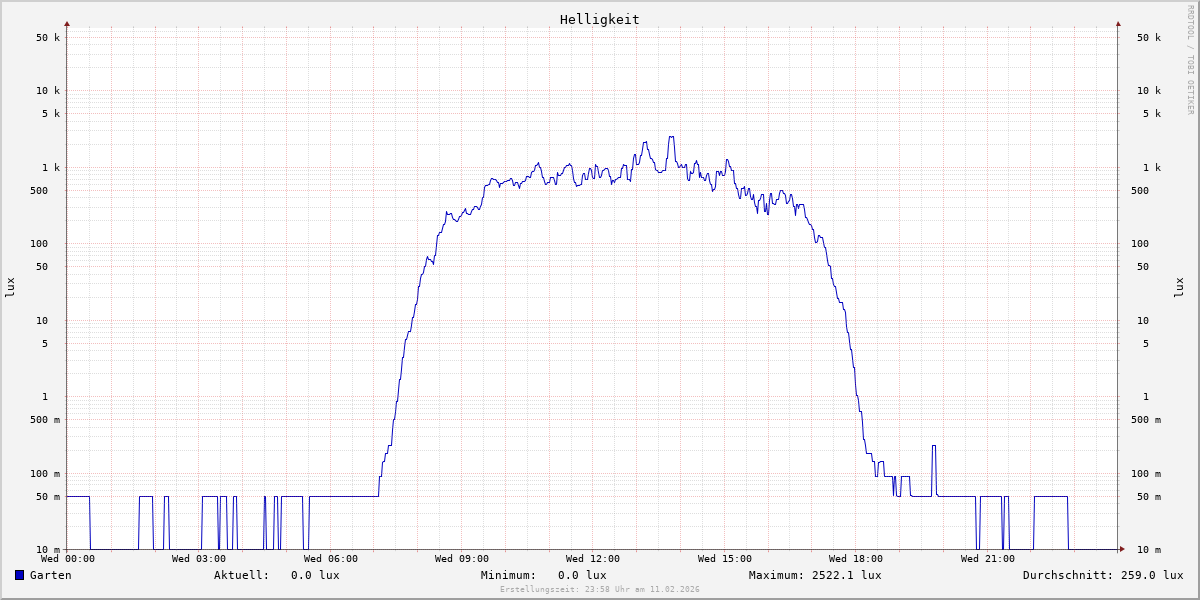Click the Wed 12:00 time axis label
The image size is (1200, 600).
tap(592, 559)
